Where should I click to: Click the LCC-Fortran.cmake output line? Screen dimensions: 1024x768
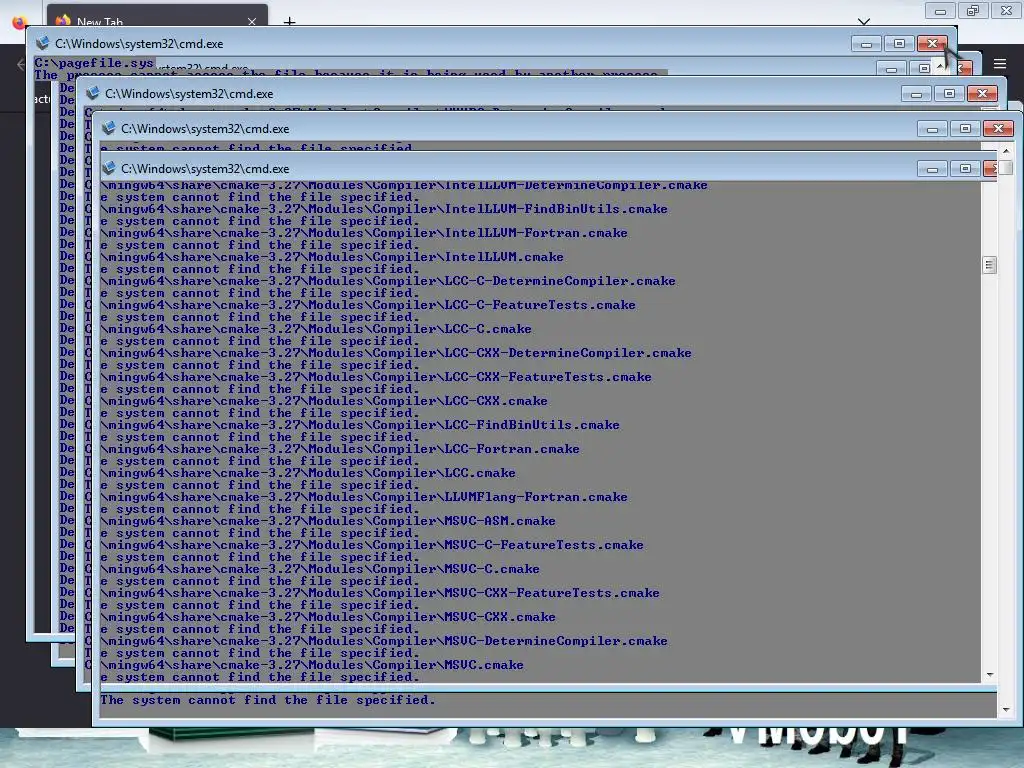340,449
